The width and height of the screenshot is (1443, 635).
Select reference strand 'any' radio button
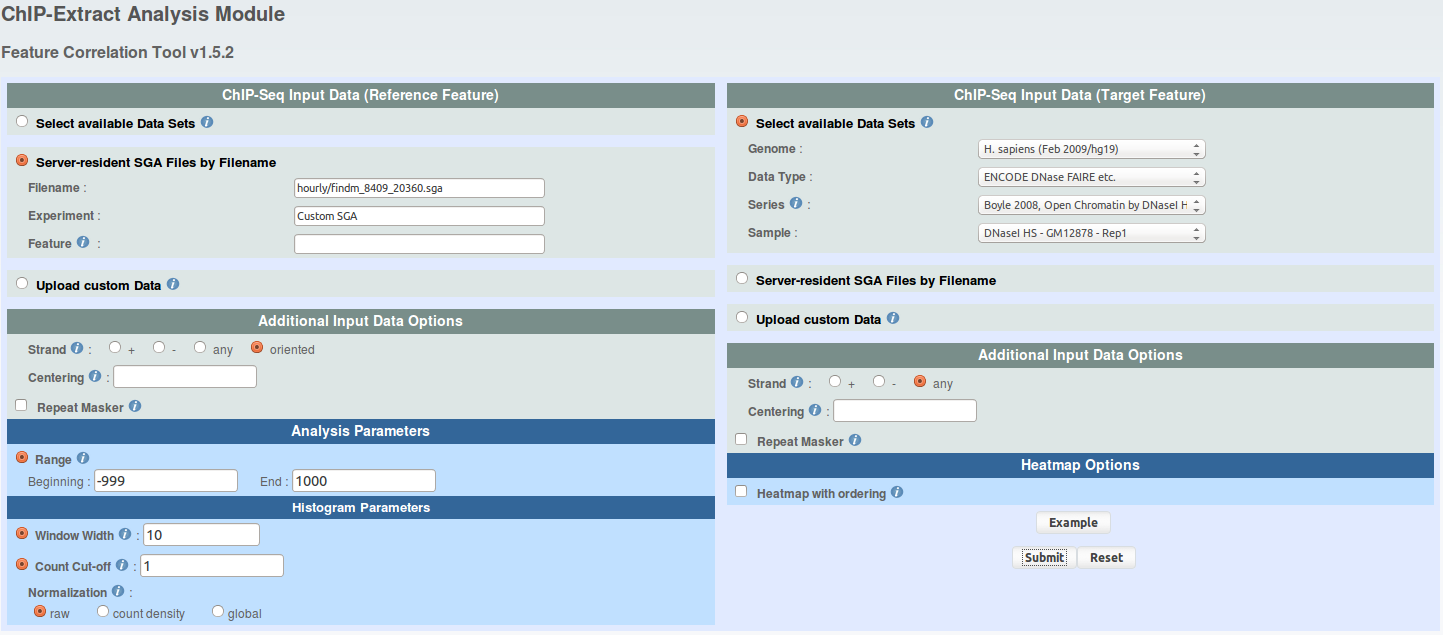tap(200, 348)
